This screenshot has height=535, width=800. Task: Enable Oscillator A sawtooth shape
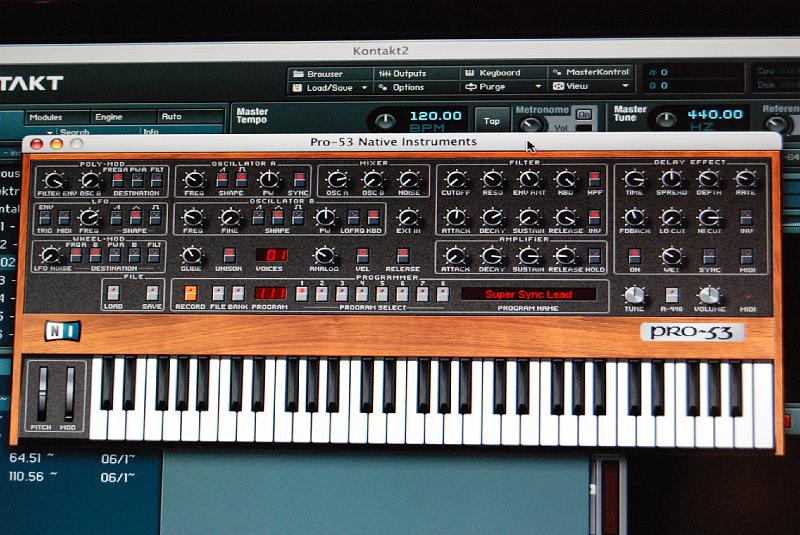click(222, 180)
